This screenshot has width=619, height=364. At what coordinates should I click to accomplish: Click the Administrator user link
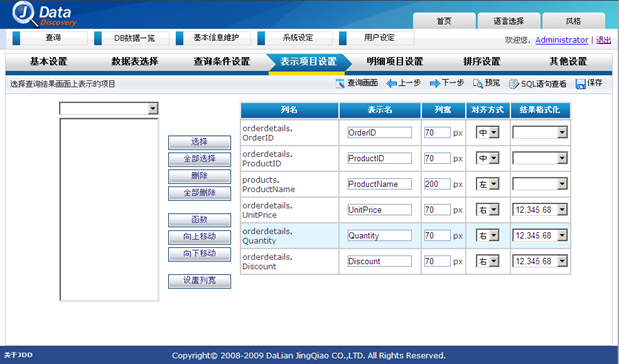[x=561, y=40]
